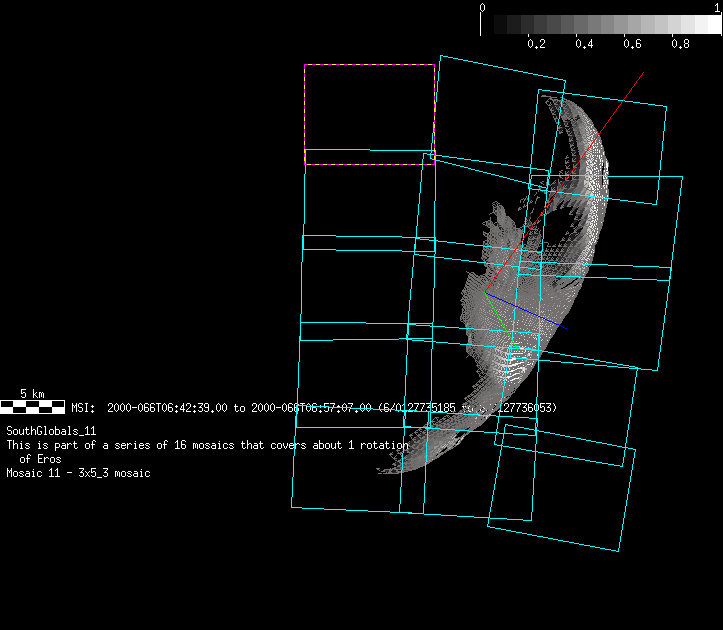Click the start time 2000-066T06:42:39.00
The image size is (723, 630).
point(167,408)
